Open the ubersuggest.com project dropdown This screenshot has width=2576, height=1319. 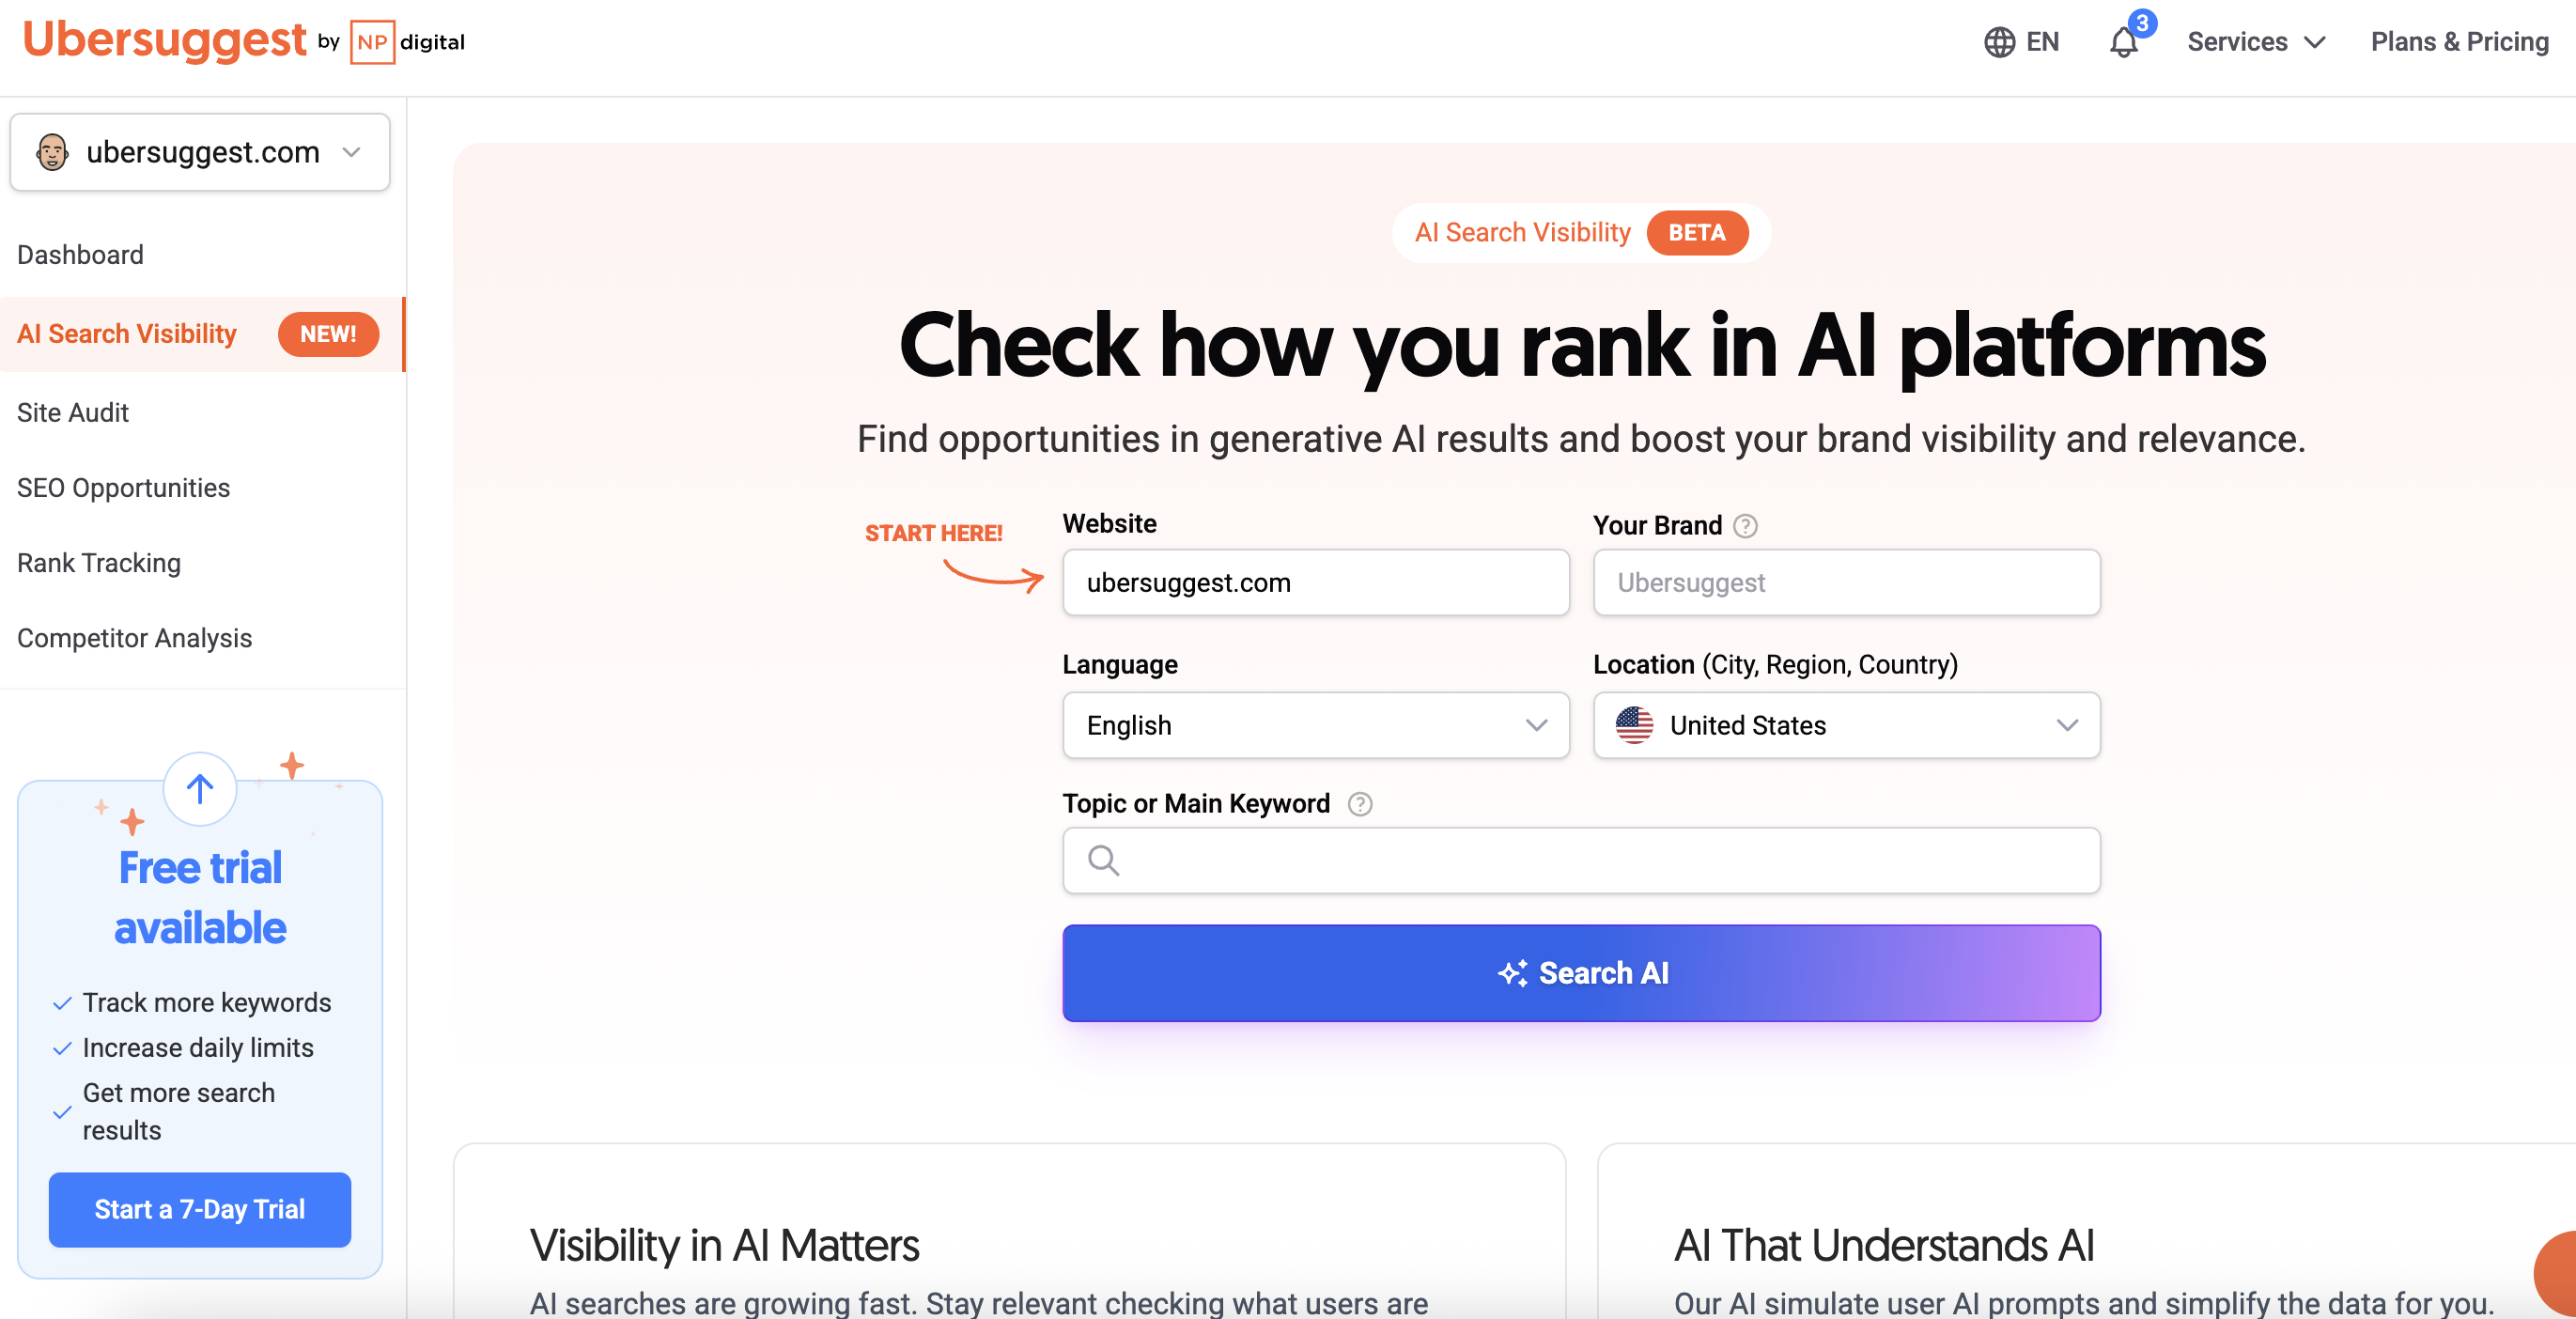(200, 152)
